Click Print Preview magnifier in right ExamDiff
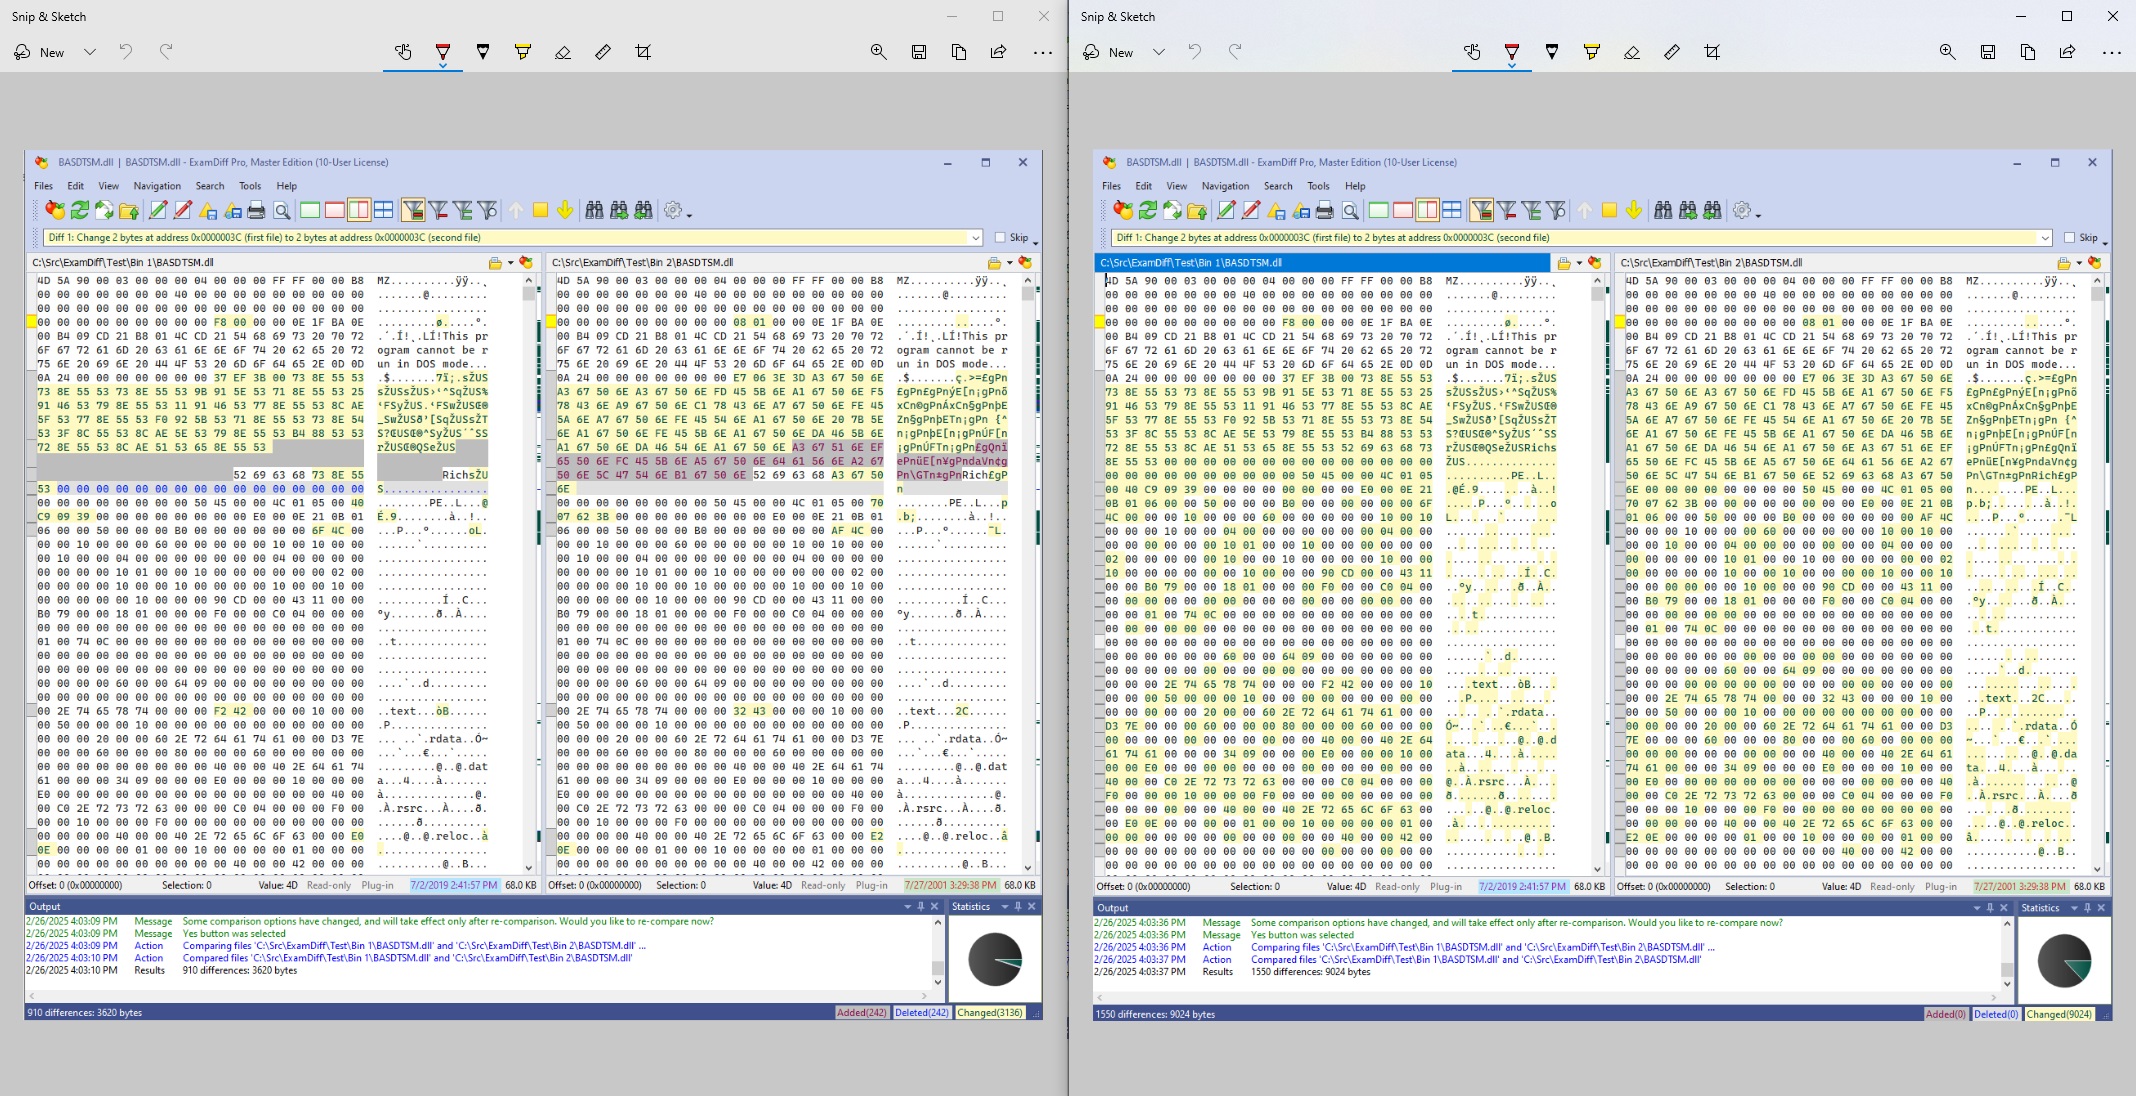Image resolution: width=2136 pixels, height=1096 pixels. coord(1350,210)
